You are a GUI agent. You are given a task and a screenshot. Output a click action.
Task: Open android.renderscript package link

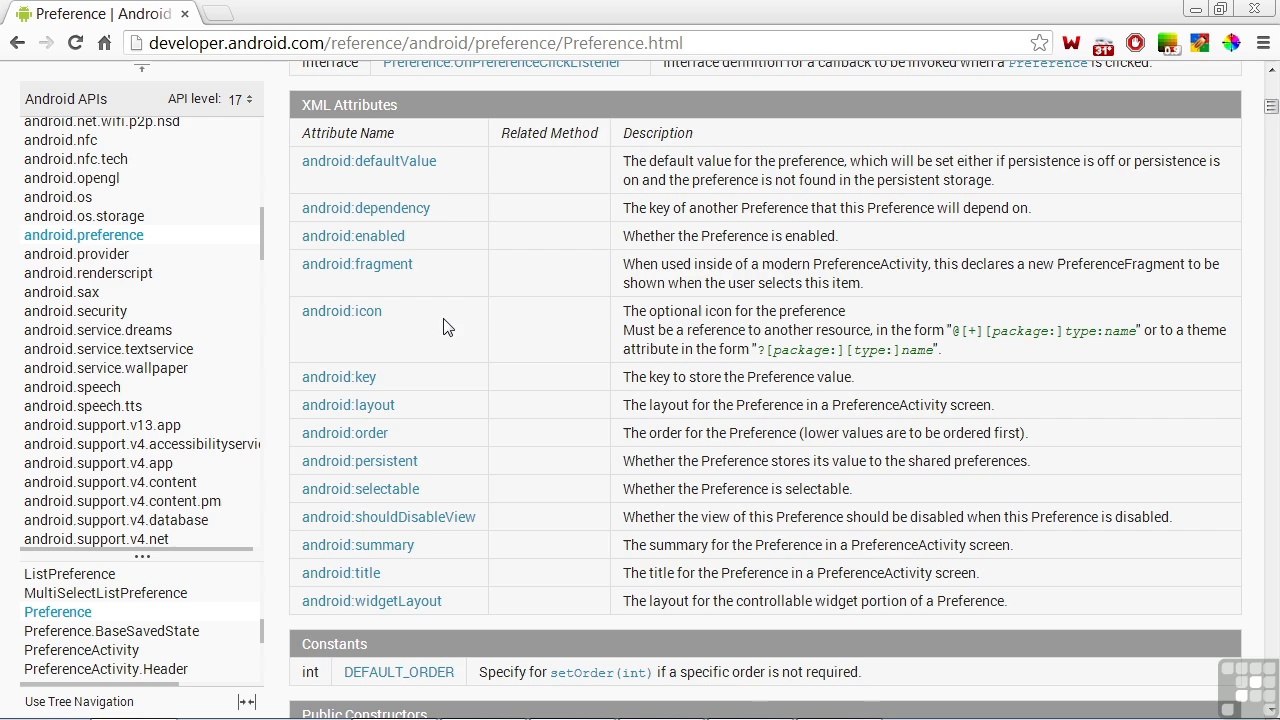[88, 273]
